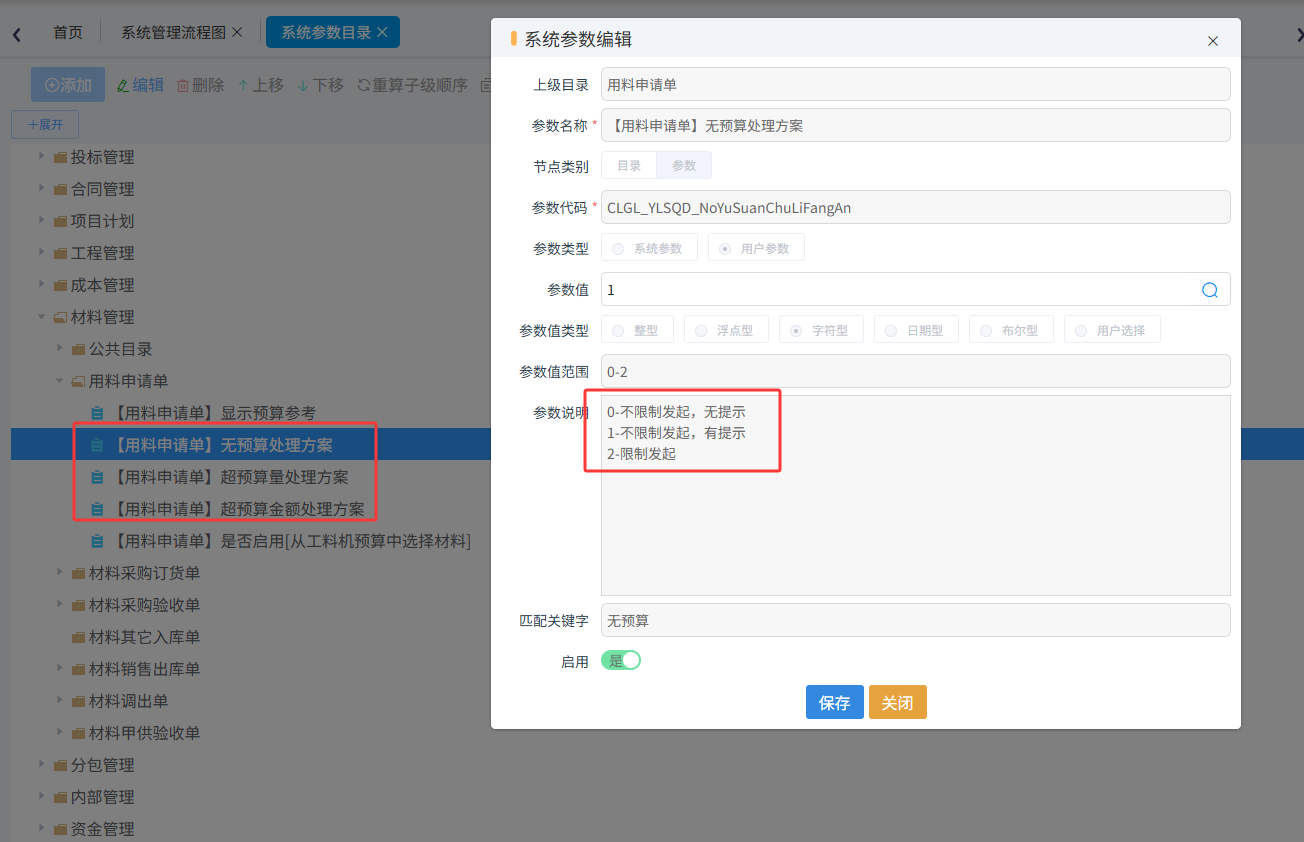
Task: Expand the 材料采购订货单 tree node
Action: tap(60, 573)
